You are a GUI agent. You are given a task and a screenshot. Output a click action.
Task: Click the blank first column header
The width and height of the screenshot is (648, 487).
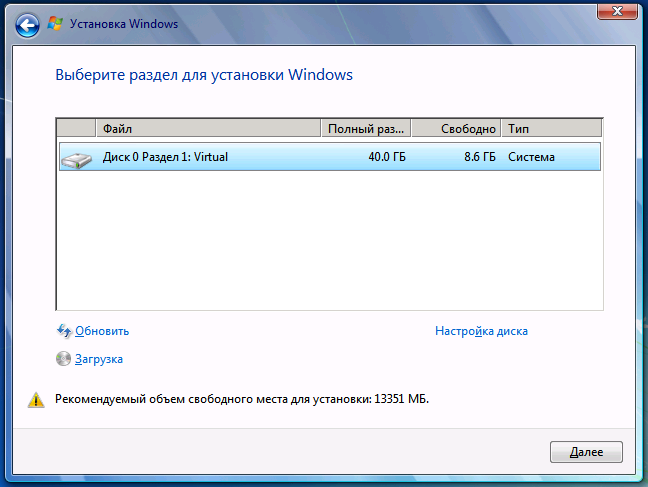click(76, 129)
